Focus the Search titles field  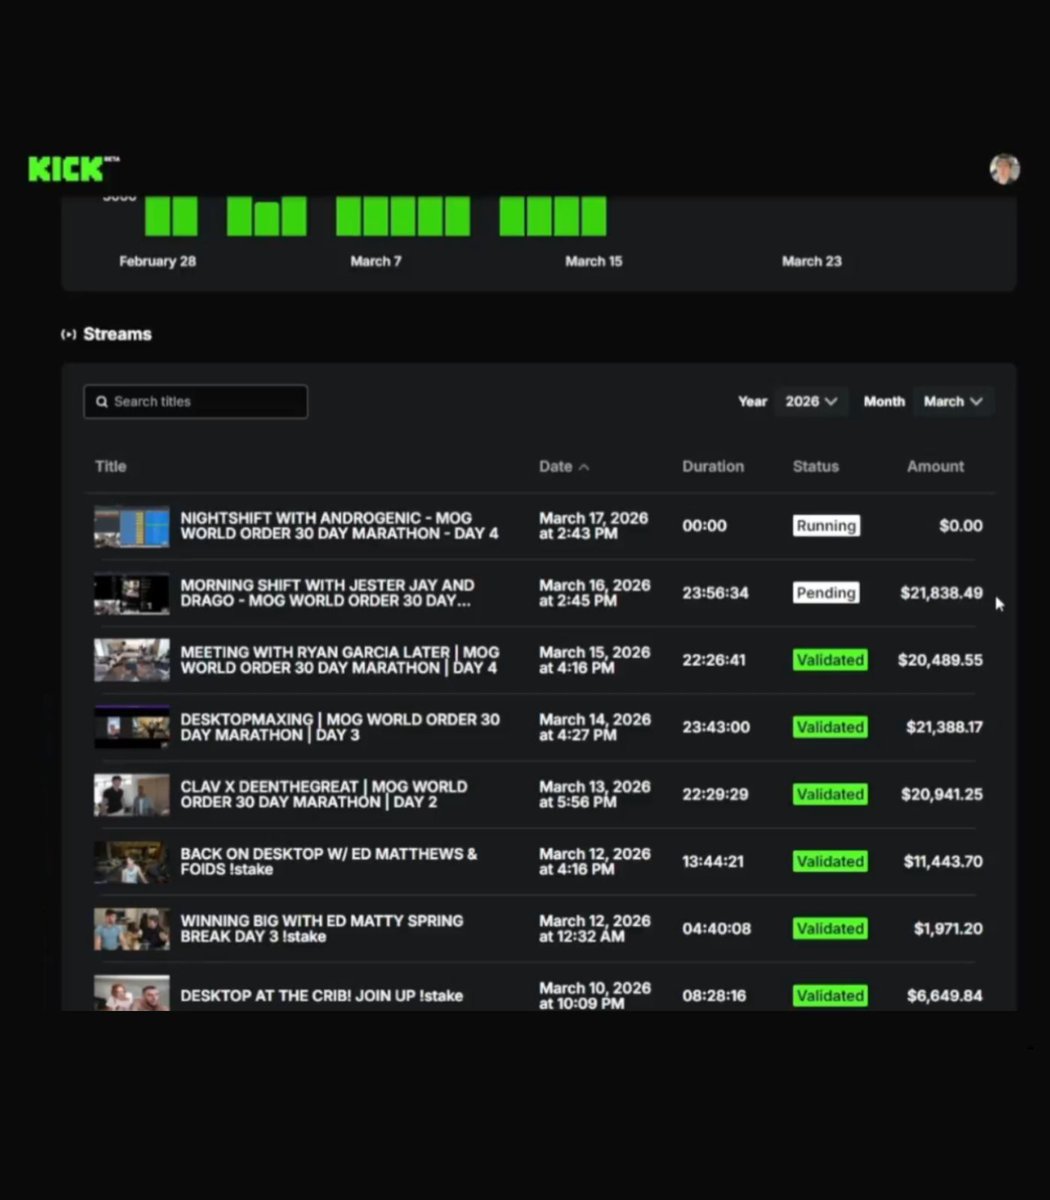coord(196,402)
